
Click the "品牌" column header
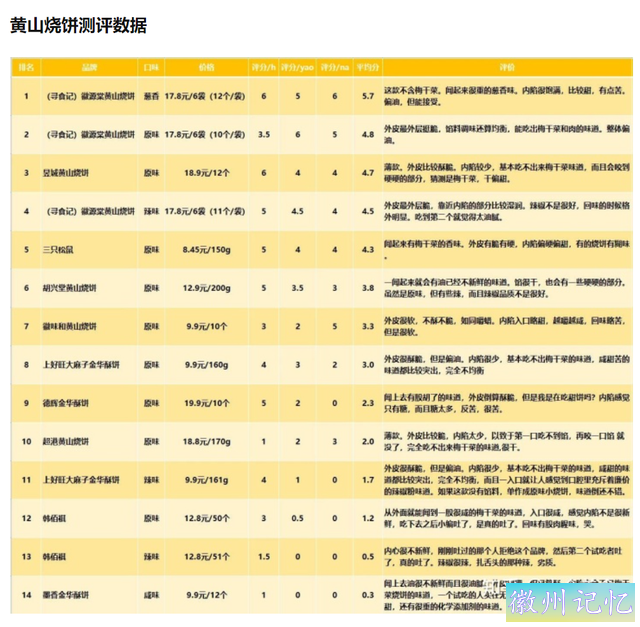pyautogui.click(x=89, y=67)
